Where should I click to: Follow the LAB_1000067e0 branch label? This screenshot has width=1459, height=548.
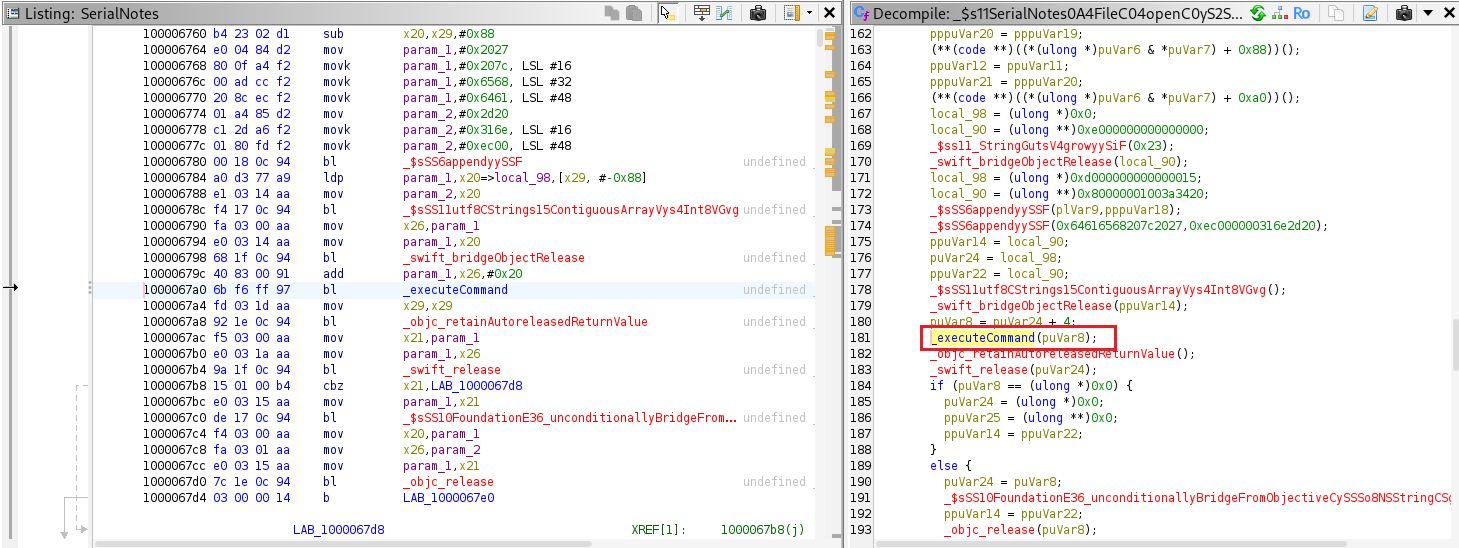click(448, 498)
